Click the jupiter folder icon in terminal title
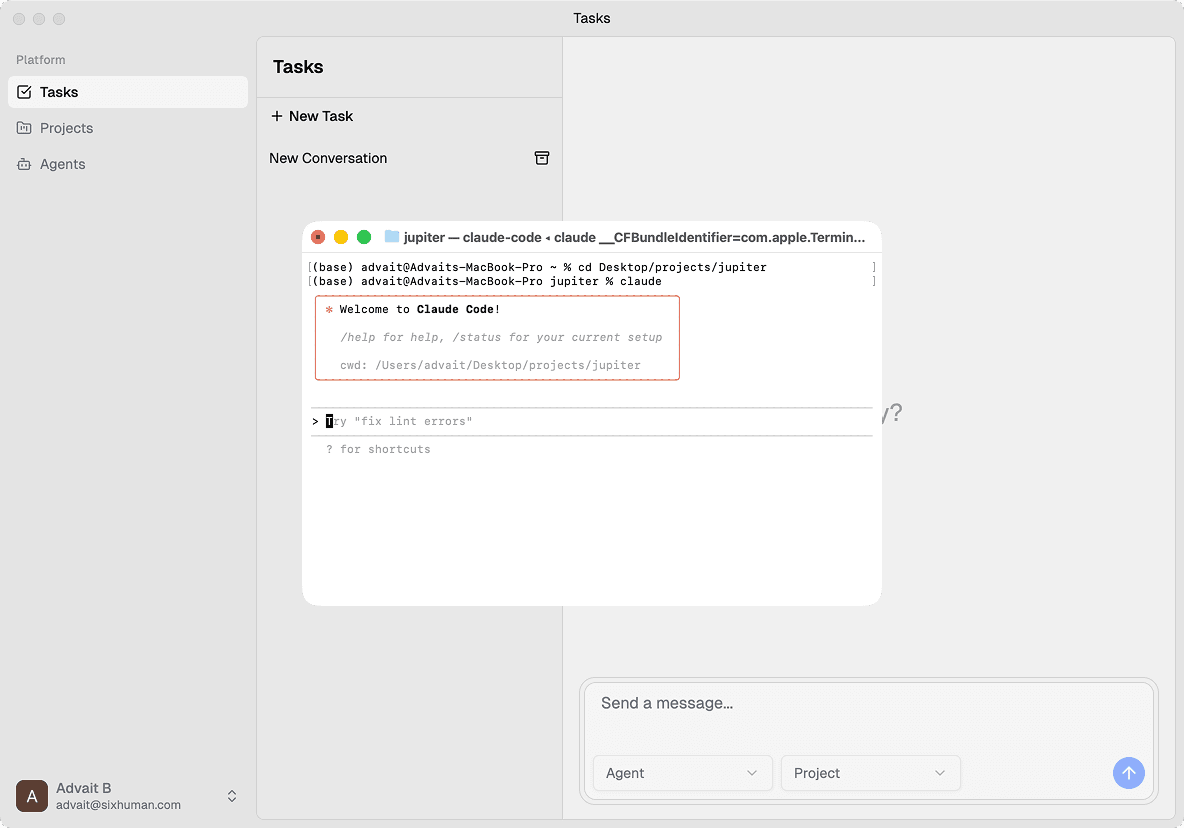Viewport: 1184px width, 828px height. tap(391, 236)
